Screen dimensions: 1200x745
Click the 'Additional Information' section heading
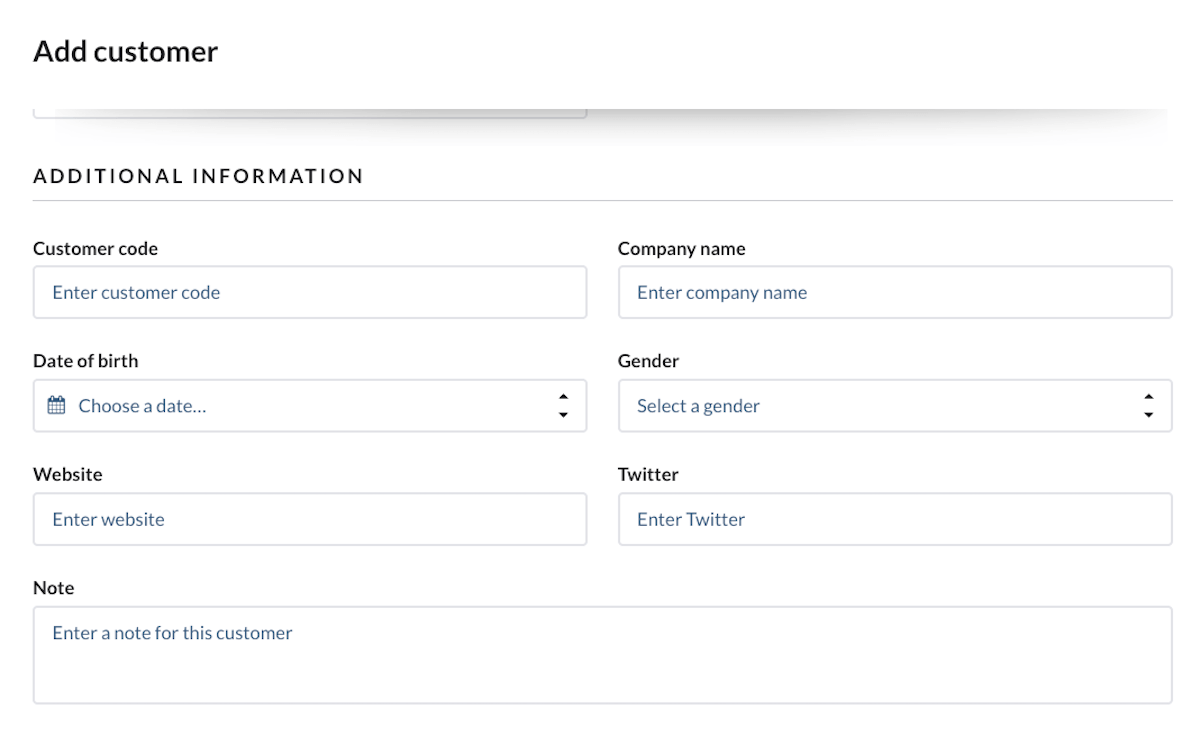(x=198, y=177)
